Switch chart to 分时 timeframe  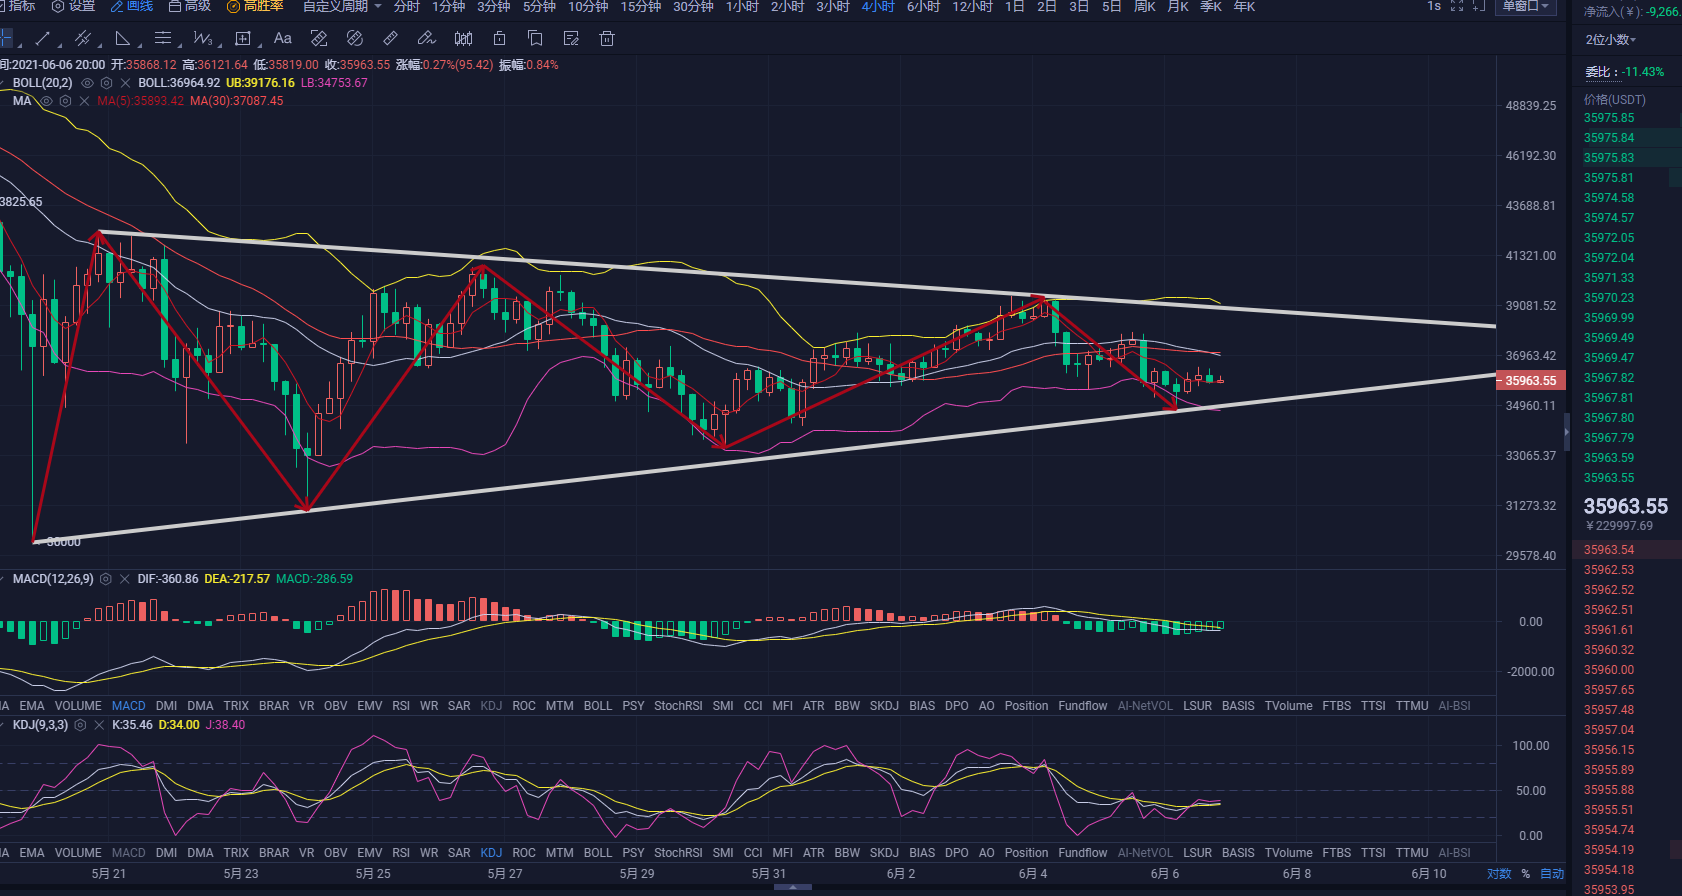pyautogui.click(x=406, y=6)
